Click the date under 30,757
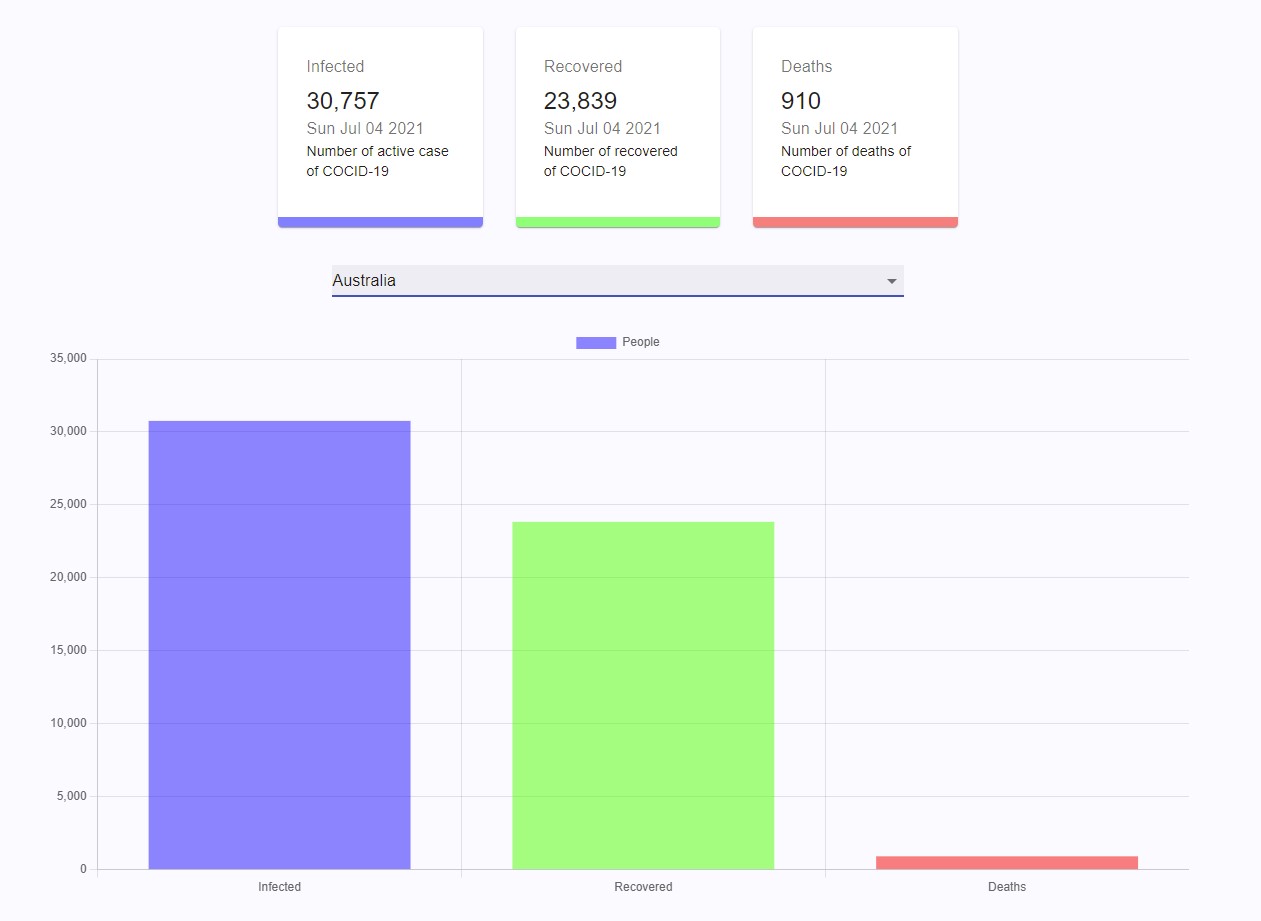The height and width of the screenshot is (921, 1261). click(x=365, y=129)
